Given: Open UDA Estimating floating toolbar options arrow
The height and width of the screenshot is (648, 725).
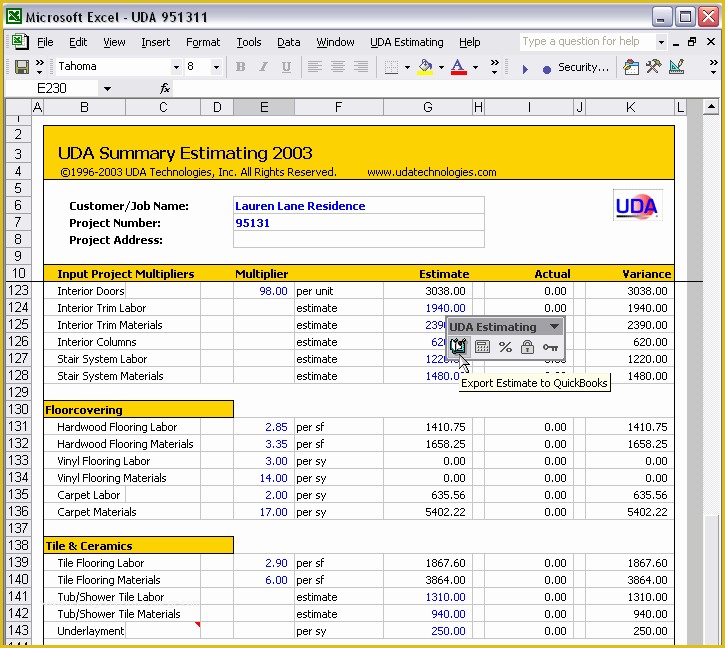Looking at the screenshot, I should [x=554, y=327].
